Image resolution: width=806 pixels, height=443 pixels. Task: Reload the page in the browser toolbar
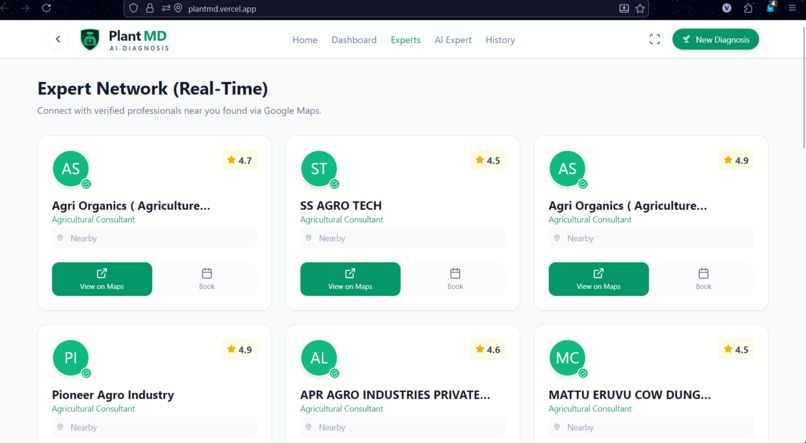tap(46, 8)
